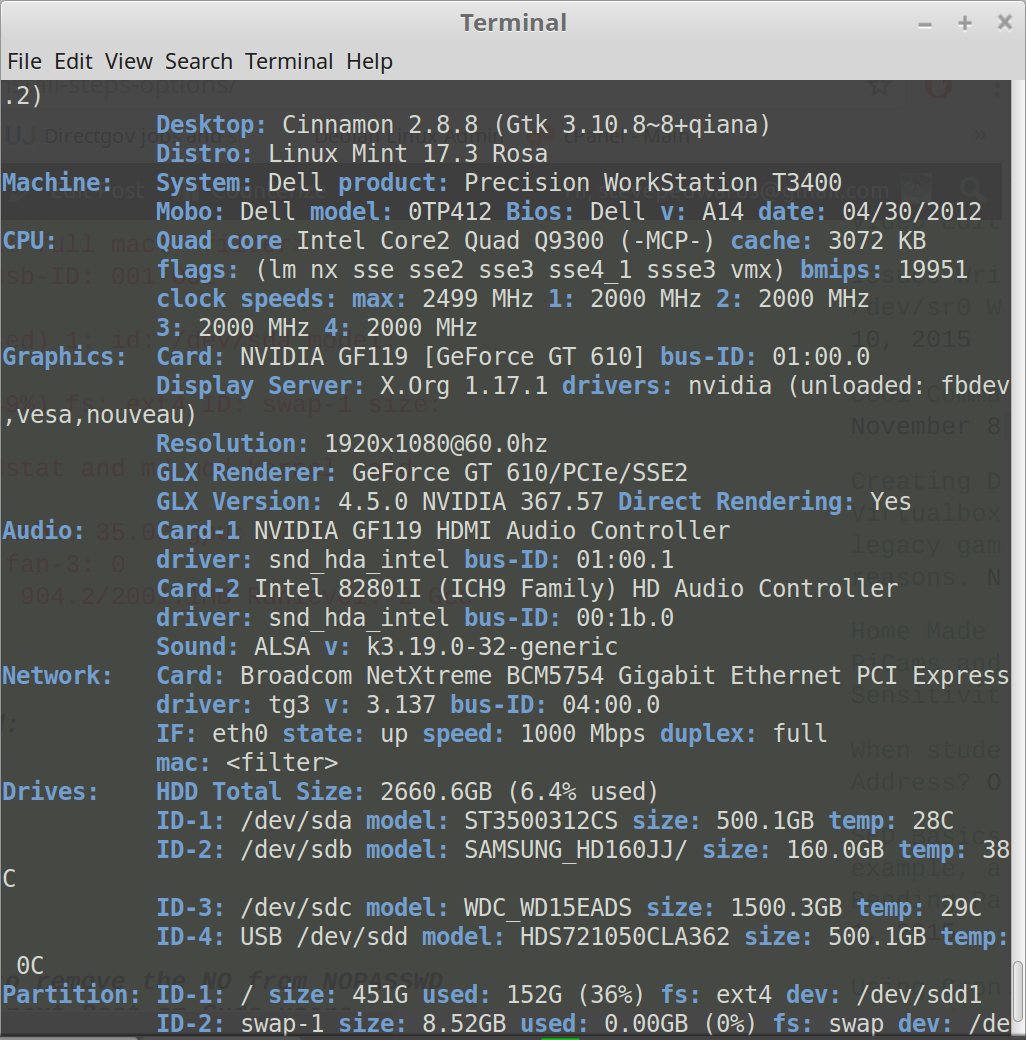This screenshot has height=1040, width=1026.
Task: Click the 'Machine:' section label
Action: (x=58, y=183)
